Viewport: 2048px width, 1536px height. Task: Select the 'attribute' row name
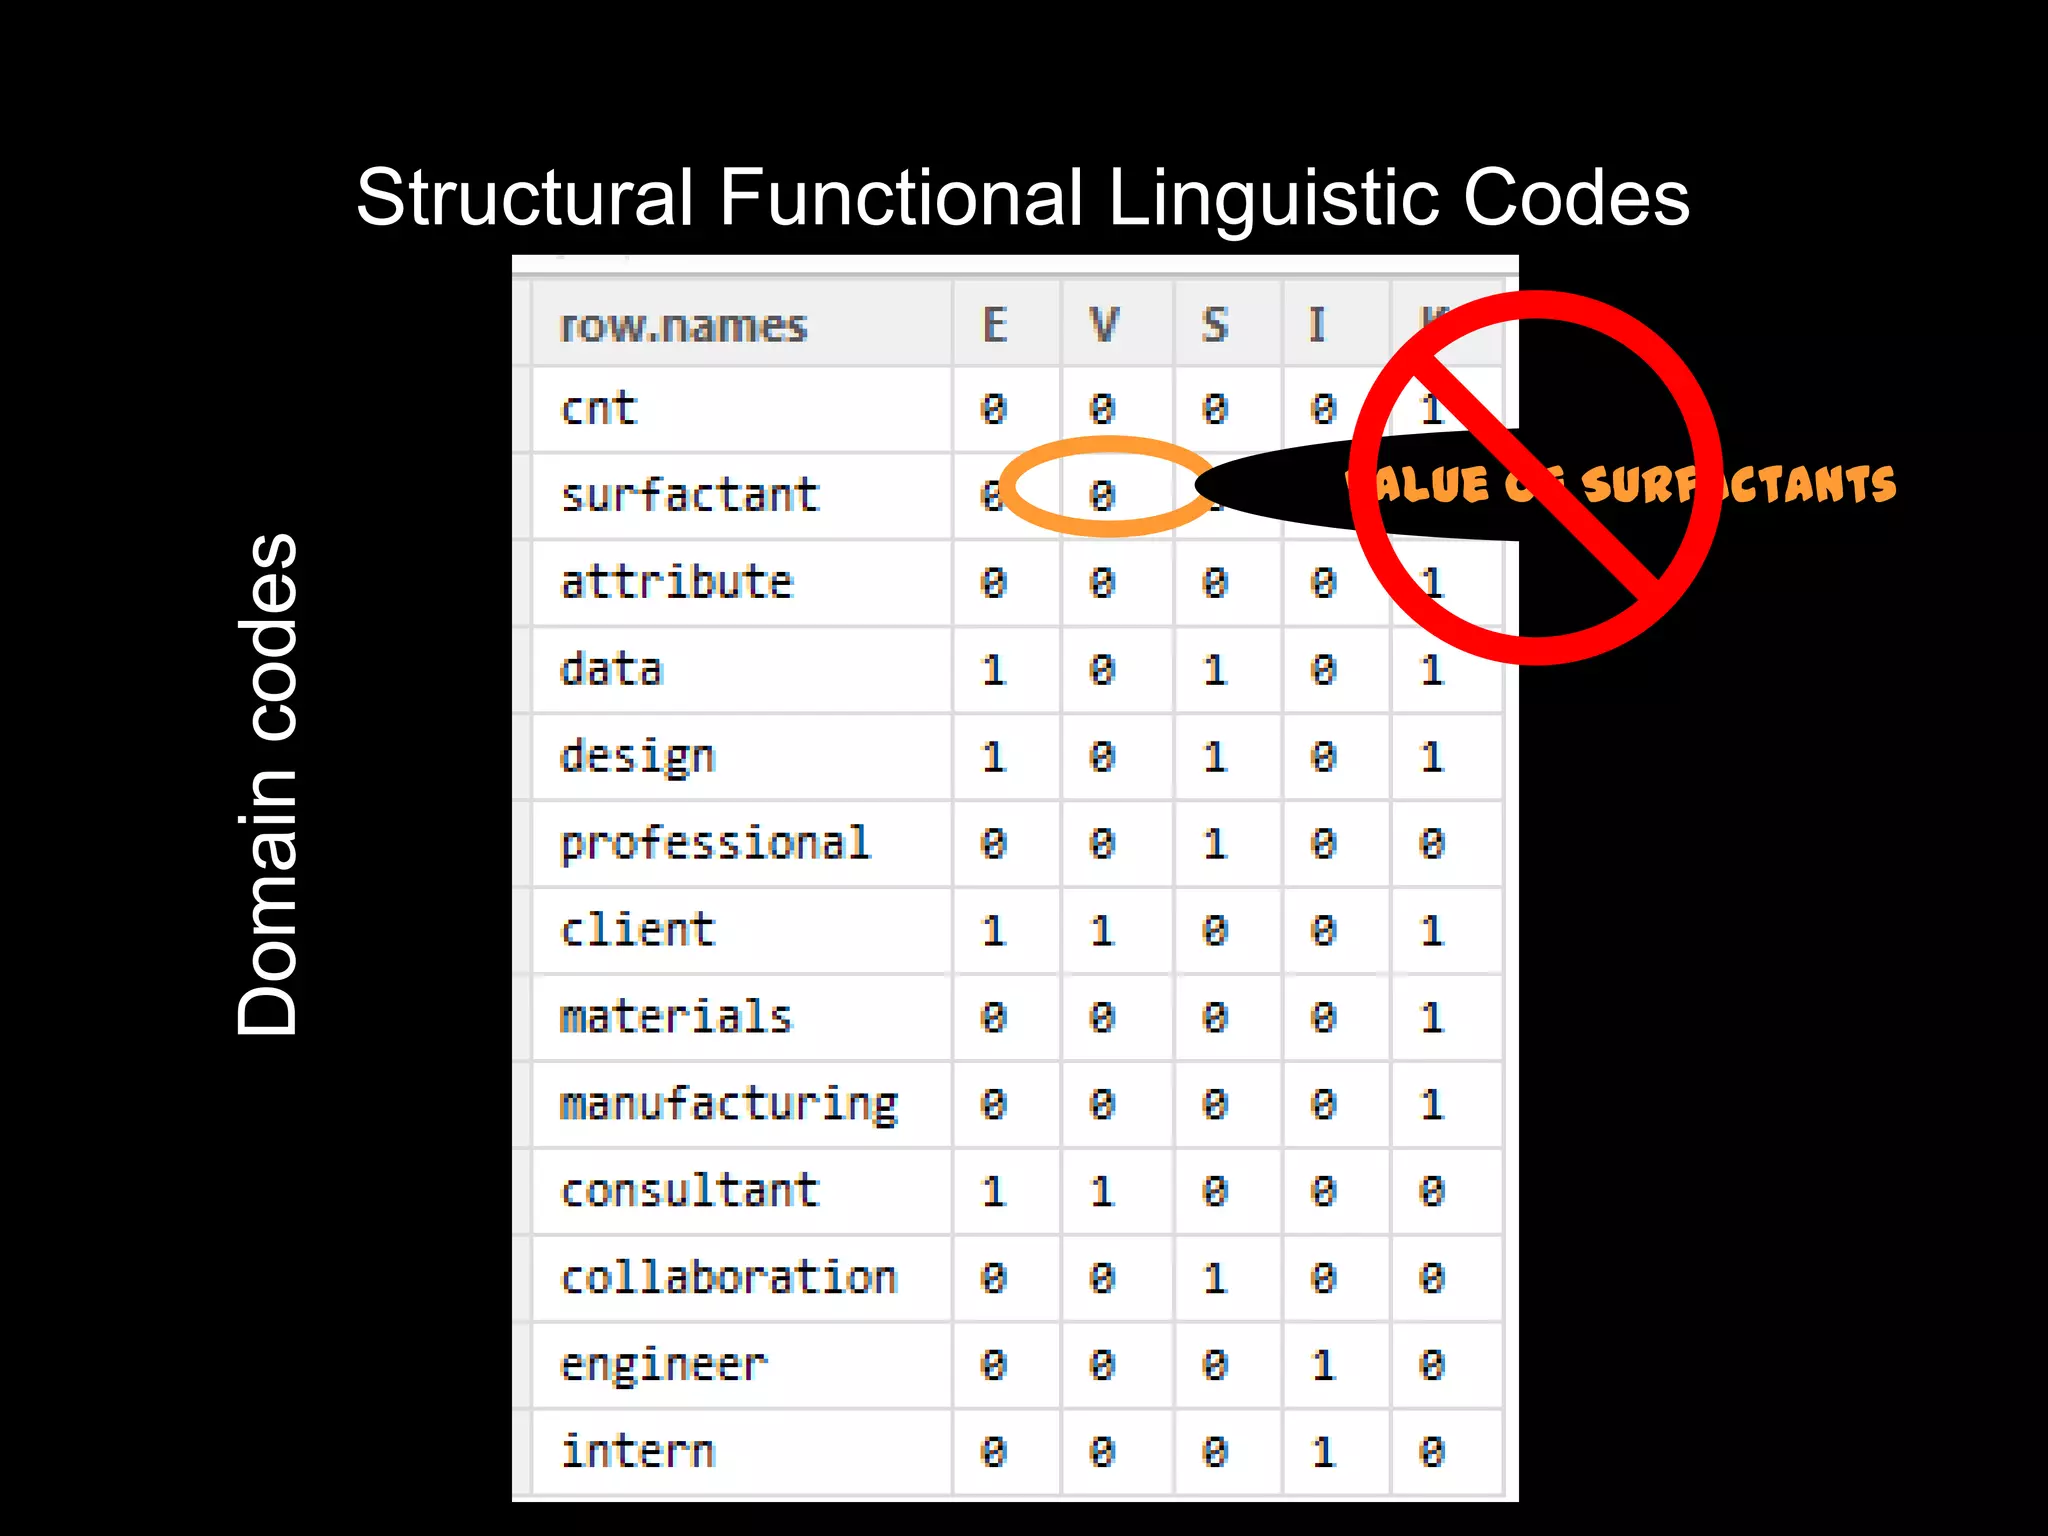coord(677,582)
